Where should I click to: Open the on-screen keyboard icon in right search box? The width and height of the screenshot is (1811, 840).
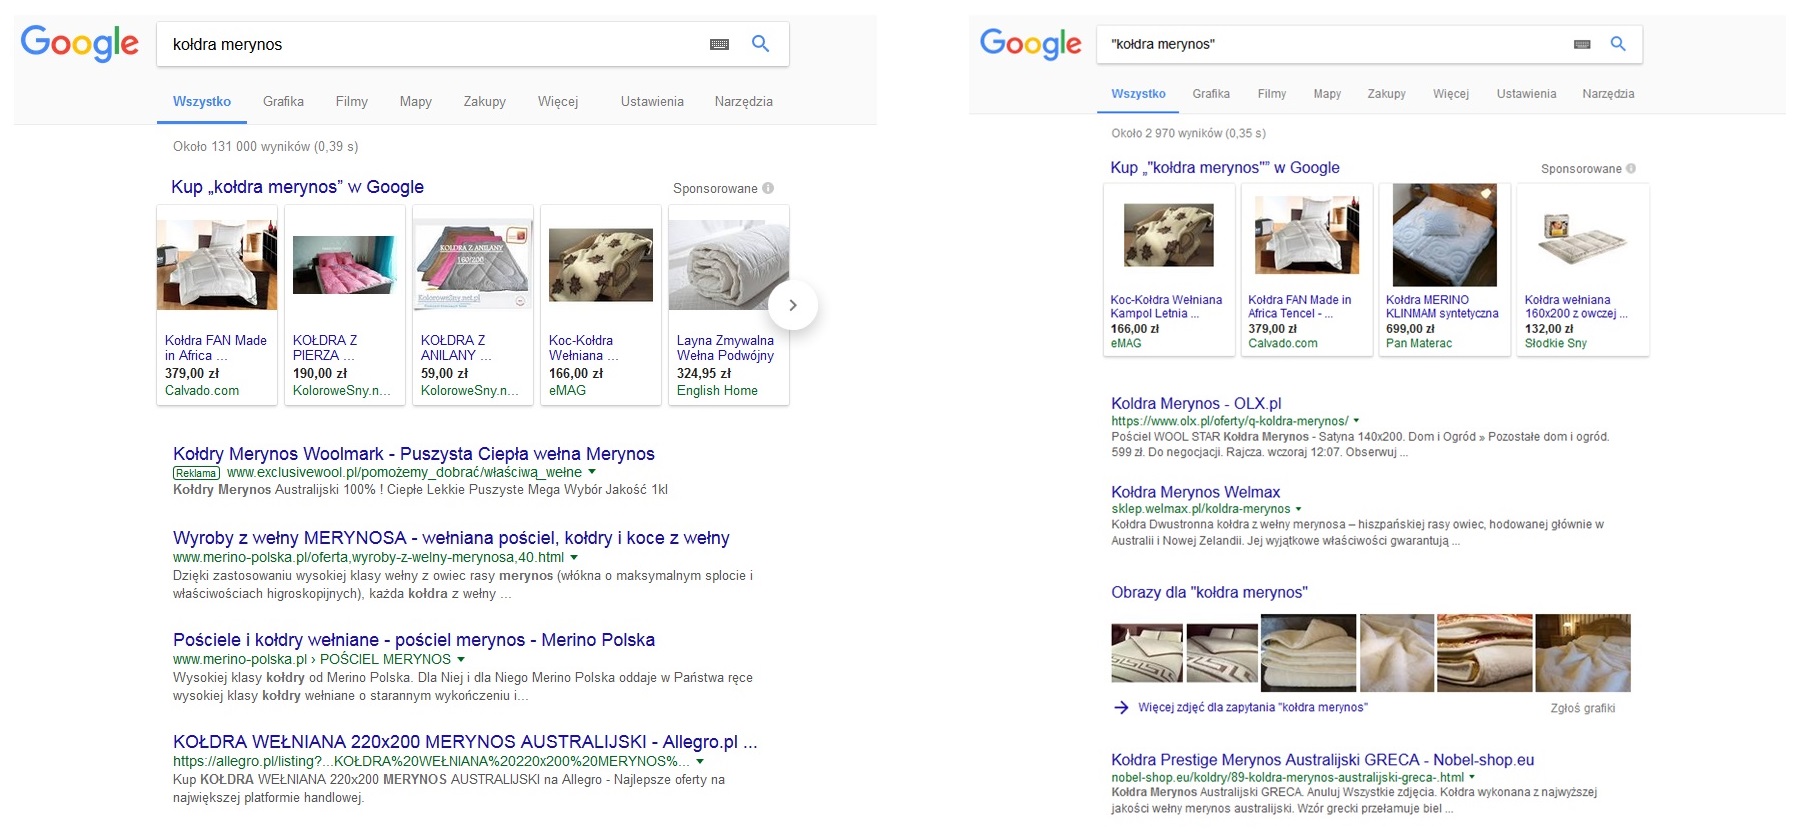[1582, 44]
